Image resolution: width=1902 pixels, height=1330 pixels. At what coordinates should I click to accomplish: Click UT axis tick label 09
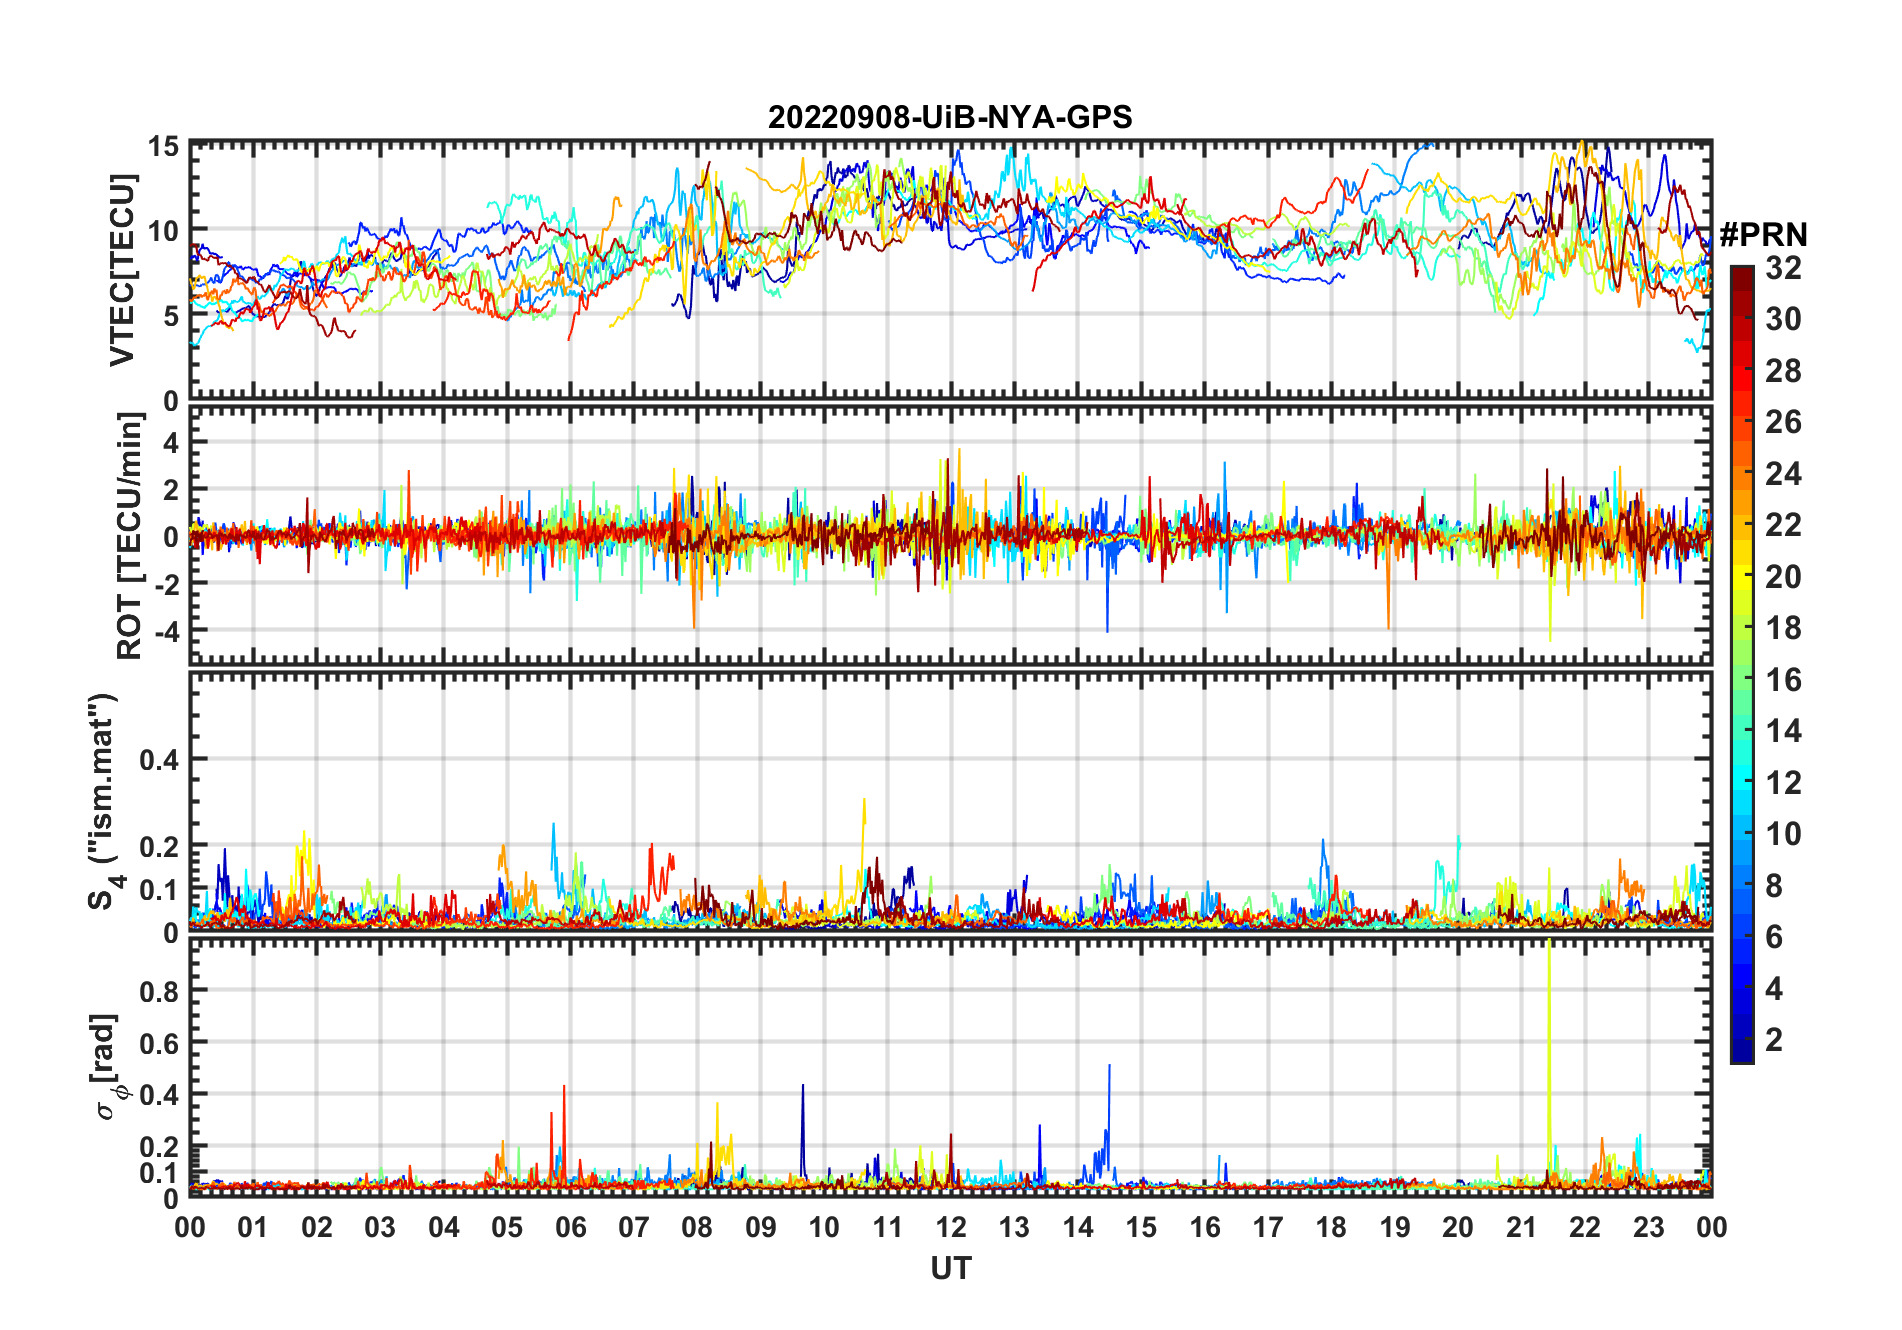click(x=761, y=1226)
